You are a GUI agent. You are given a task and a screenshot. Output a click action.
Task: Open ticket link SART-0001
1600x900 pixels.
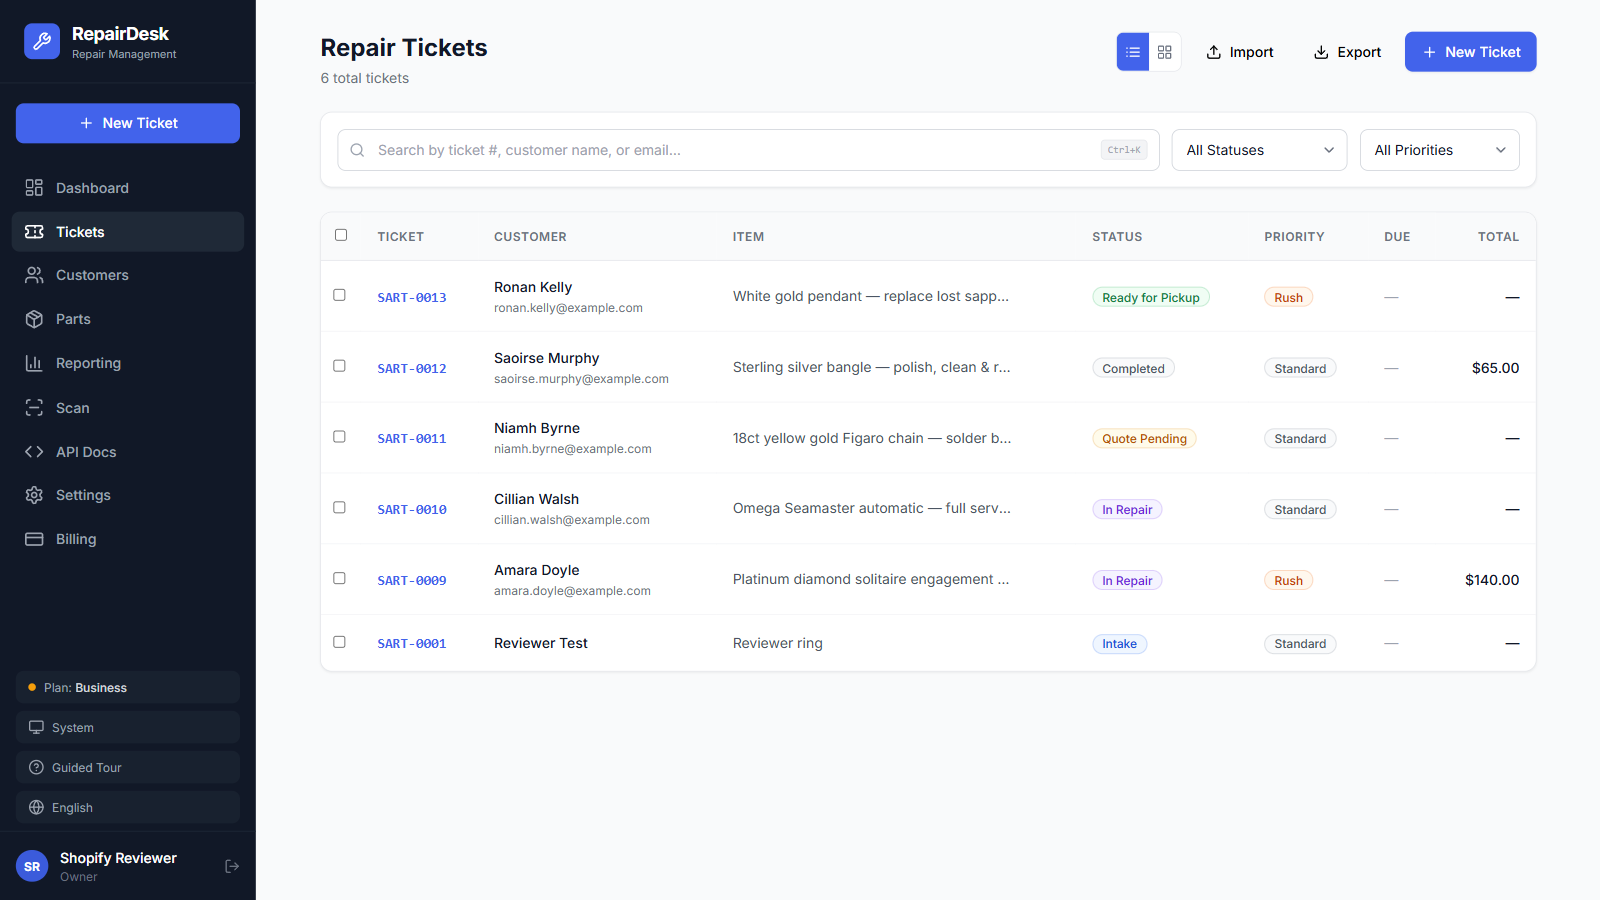(412, 644)
